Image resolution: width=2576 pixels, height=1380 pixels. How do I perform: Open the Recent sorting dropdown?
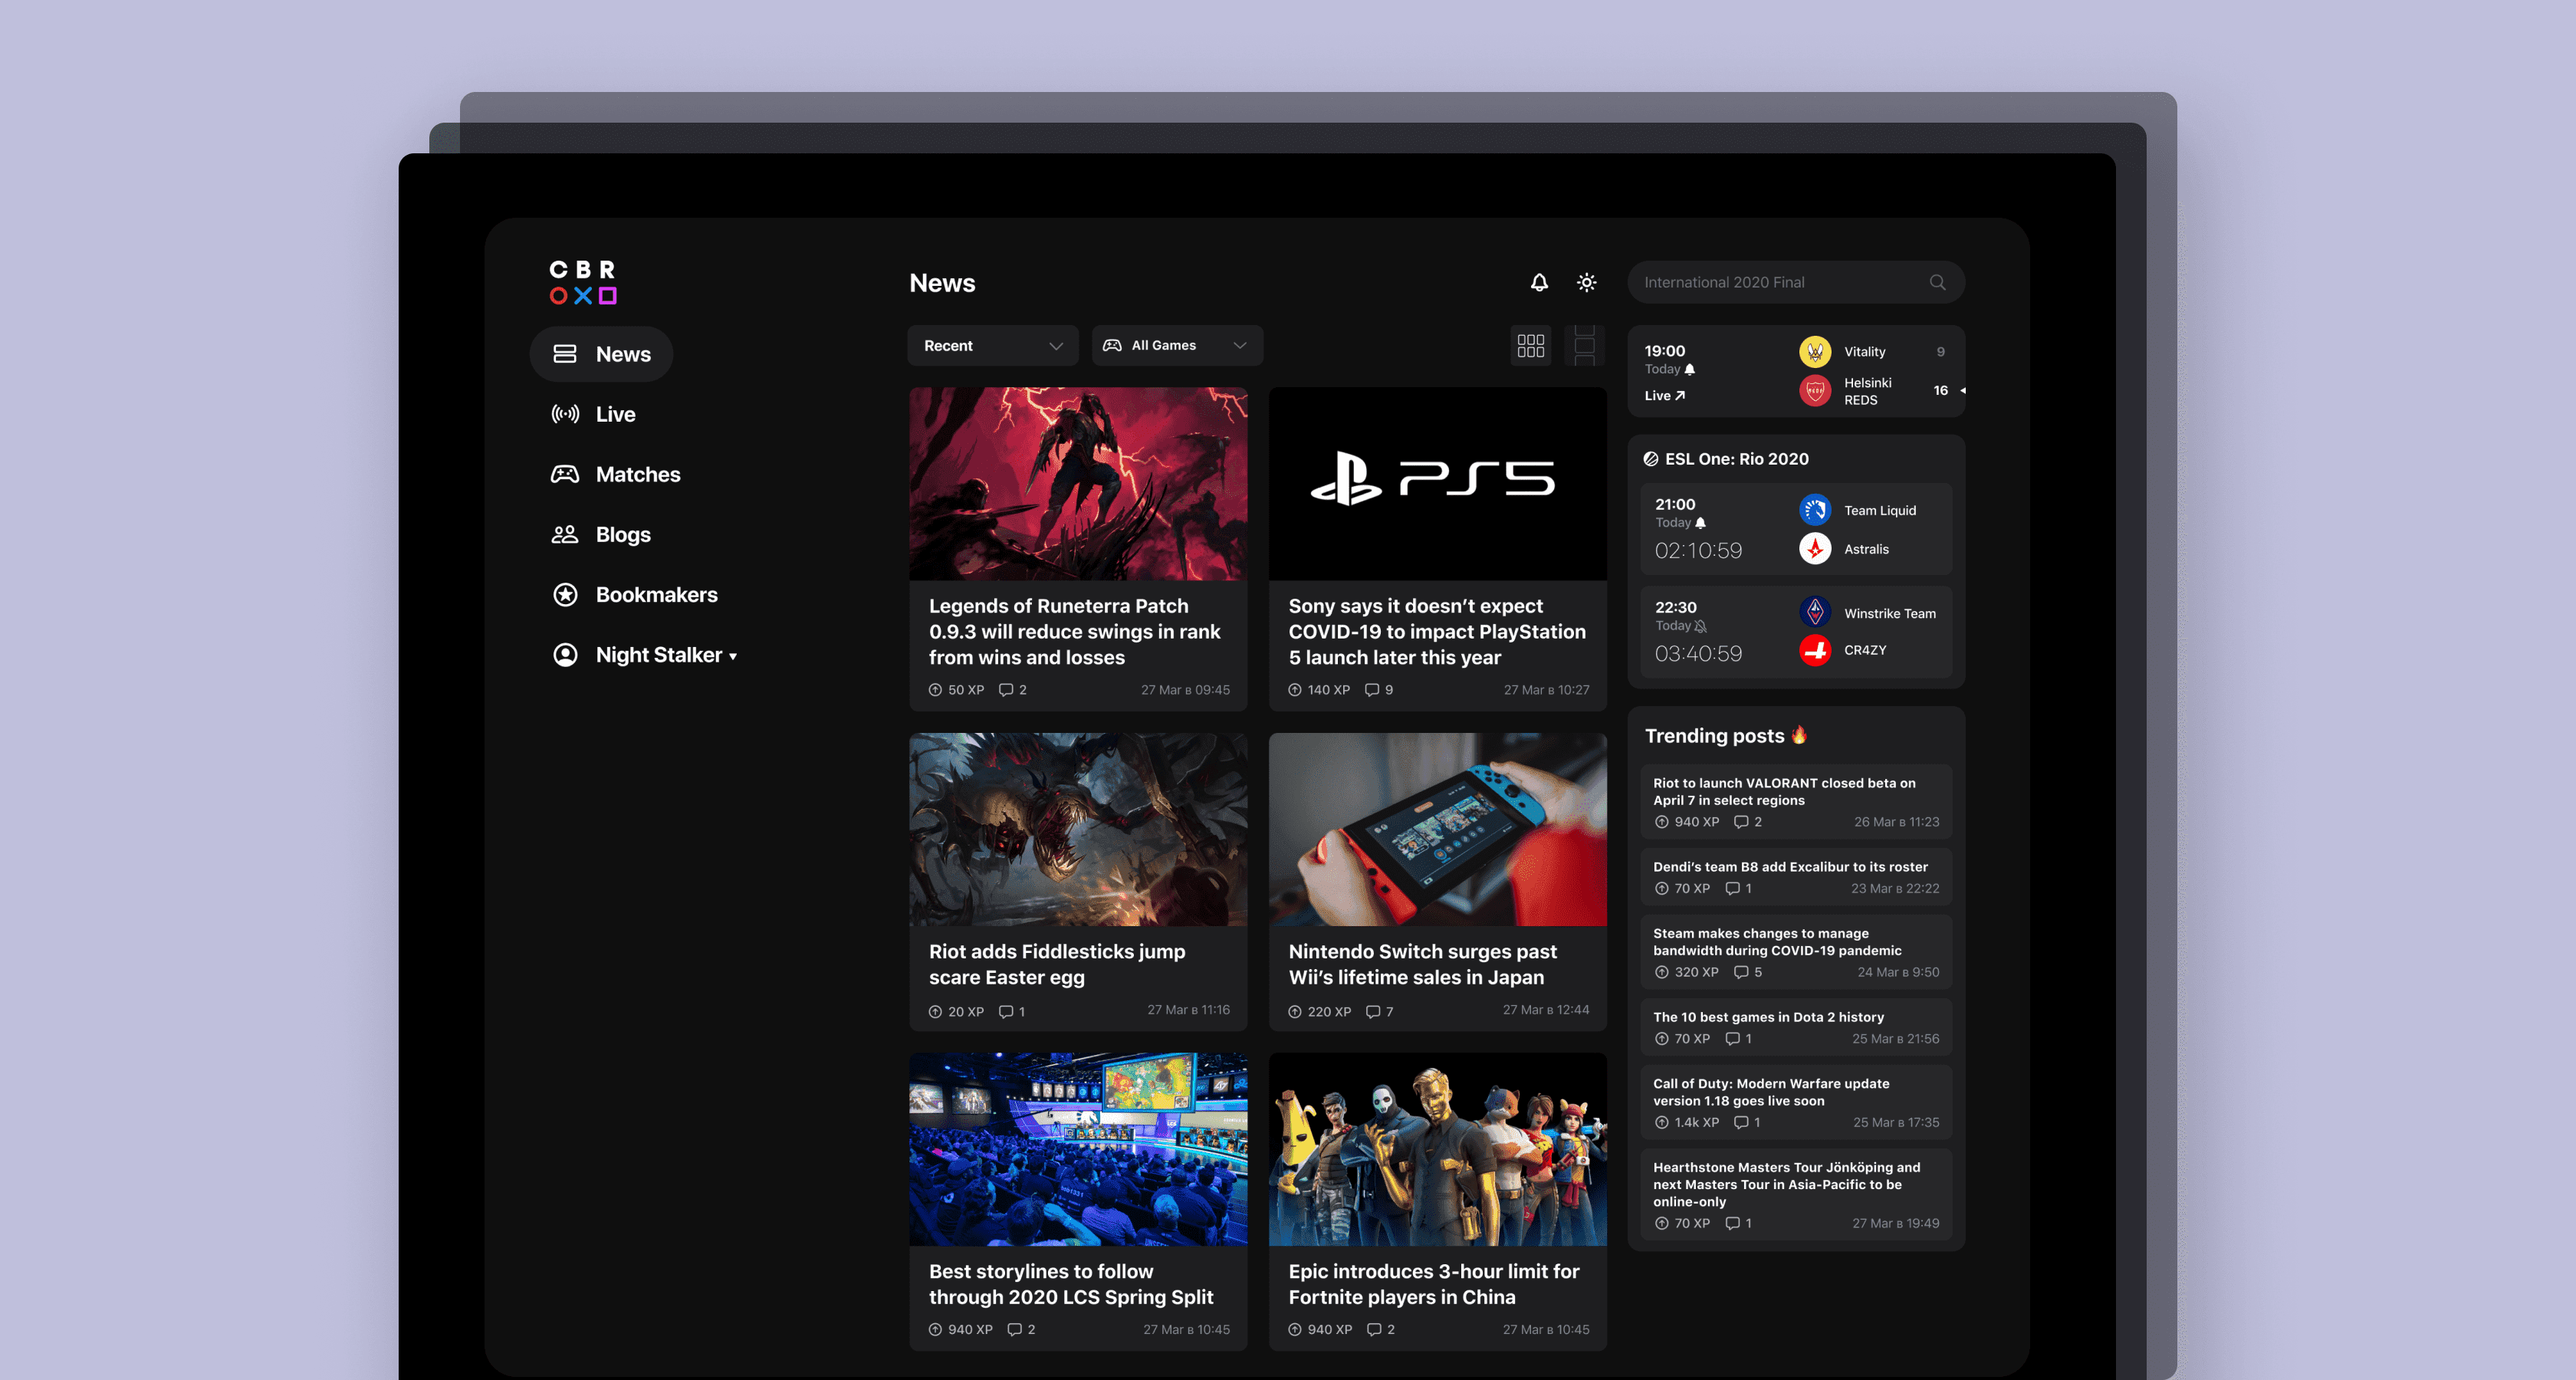click(992, 346)
